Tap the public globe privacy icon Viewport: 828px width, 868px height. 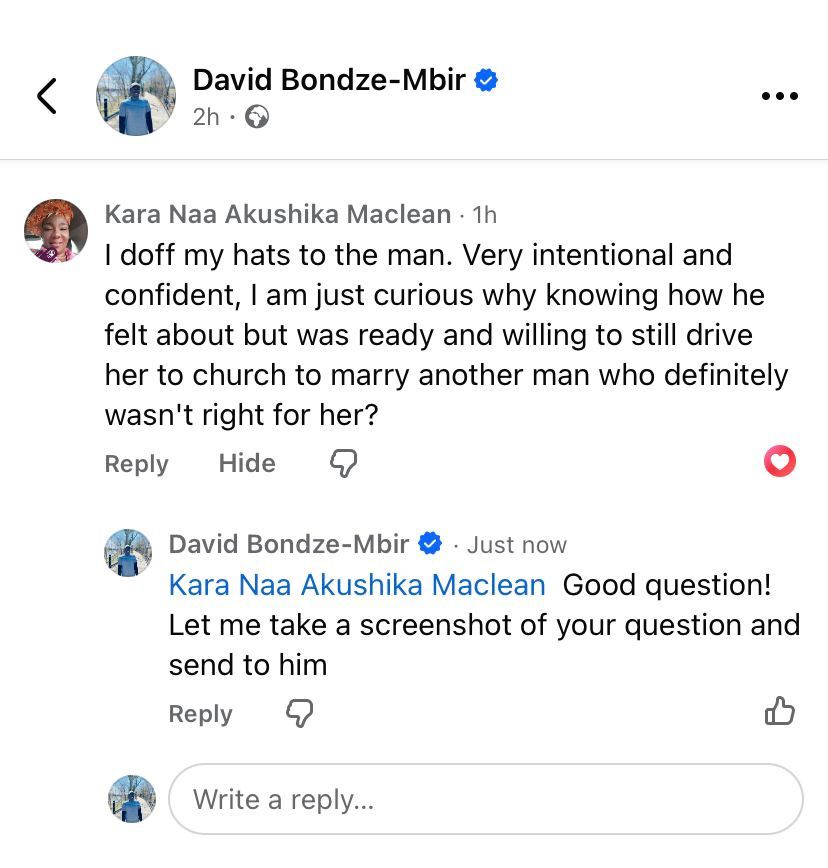[x=257, y=118]
